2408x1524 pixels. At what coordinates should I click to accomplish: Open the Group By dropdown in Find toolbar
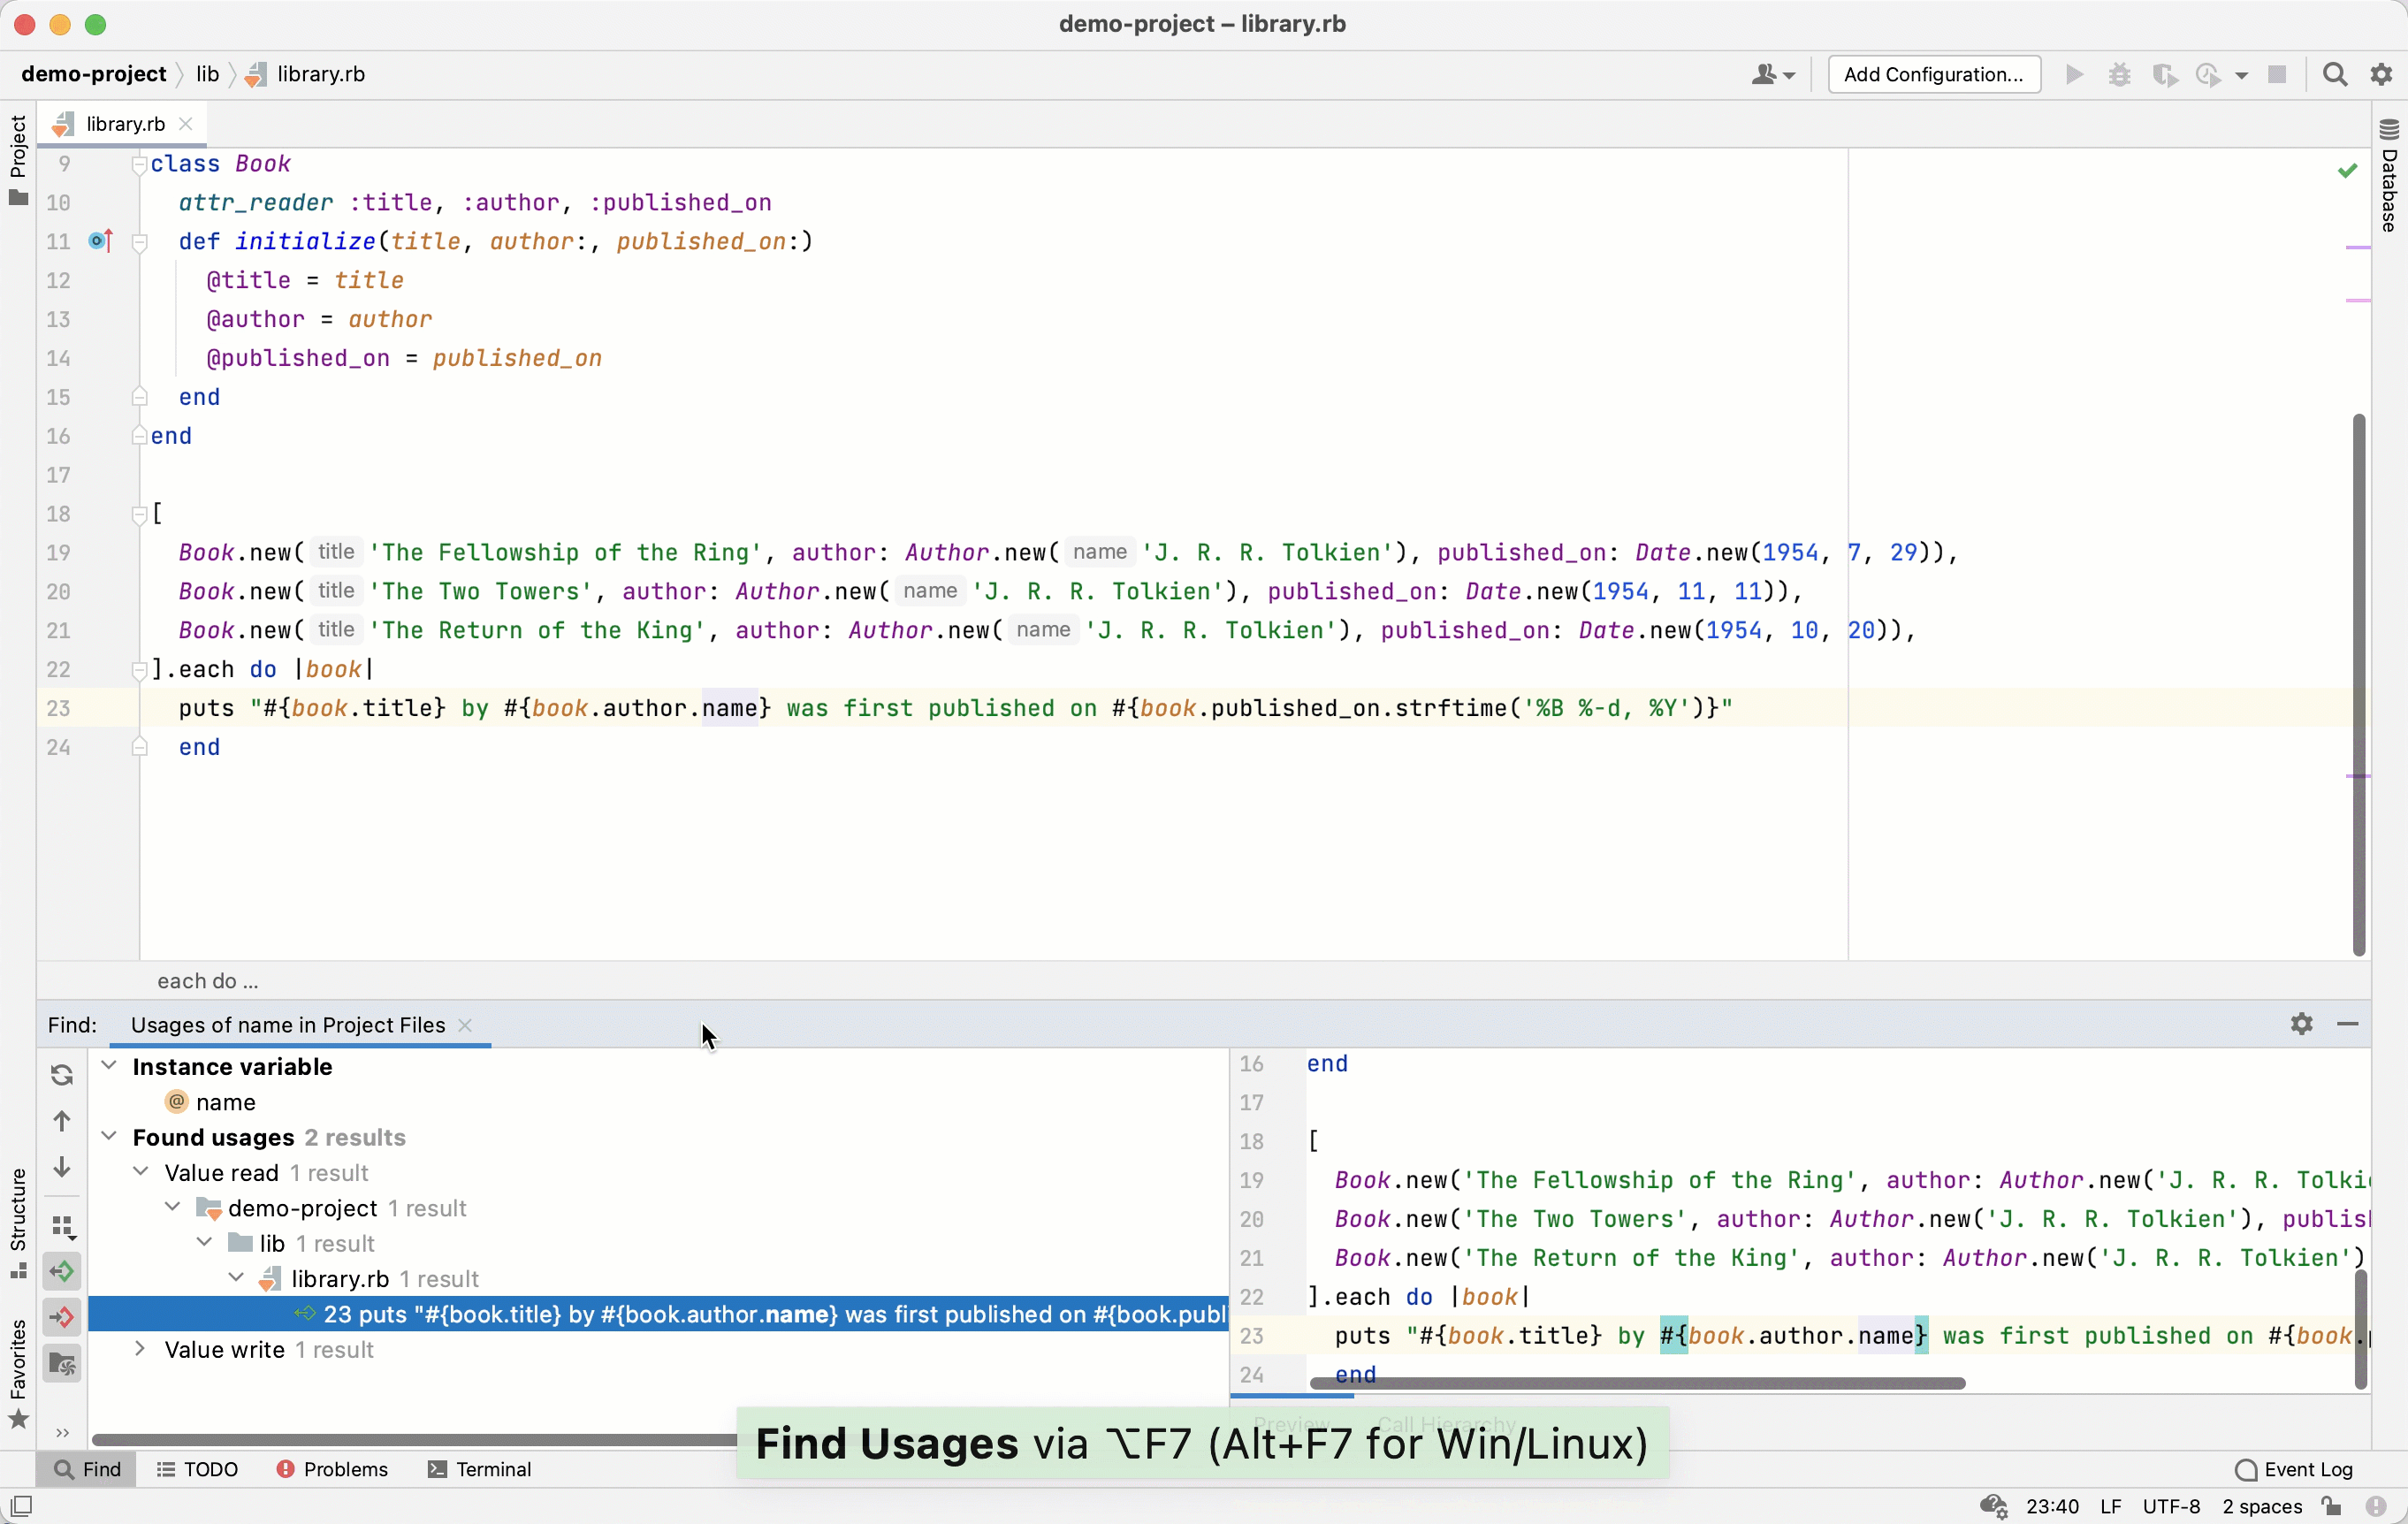62,1227
